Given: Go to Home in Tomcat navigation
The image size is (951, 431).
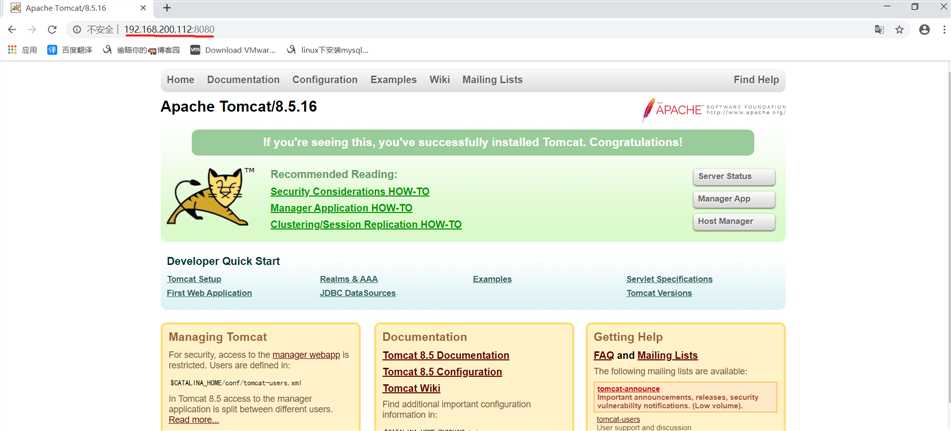Looking at the screenshot, I should coord(181,80).
